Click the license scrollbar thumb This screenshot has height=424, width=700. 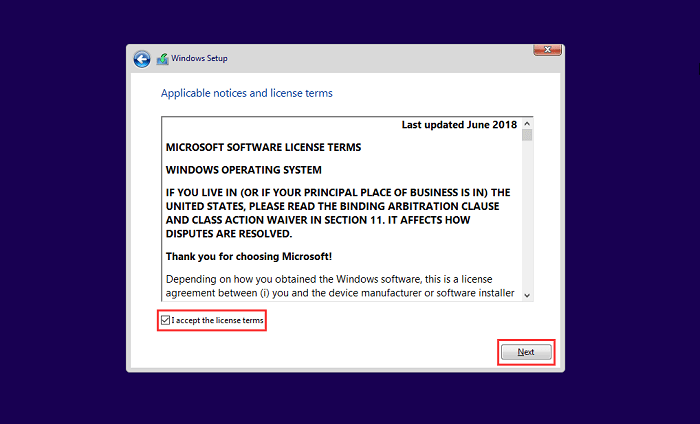click(527, 135)
